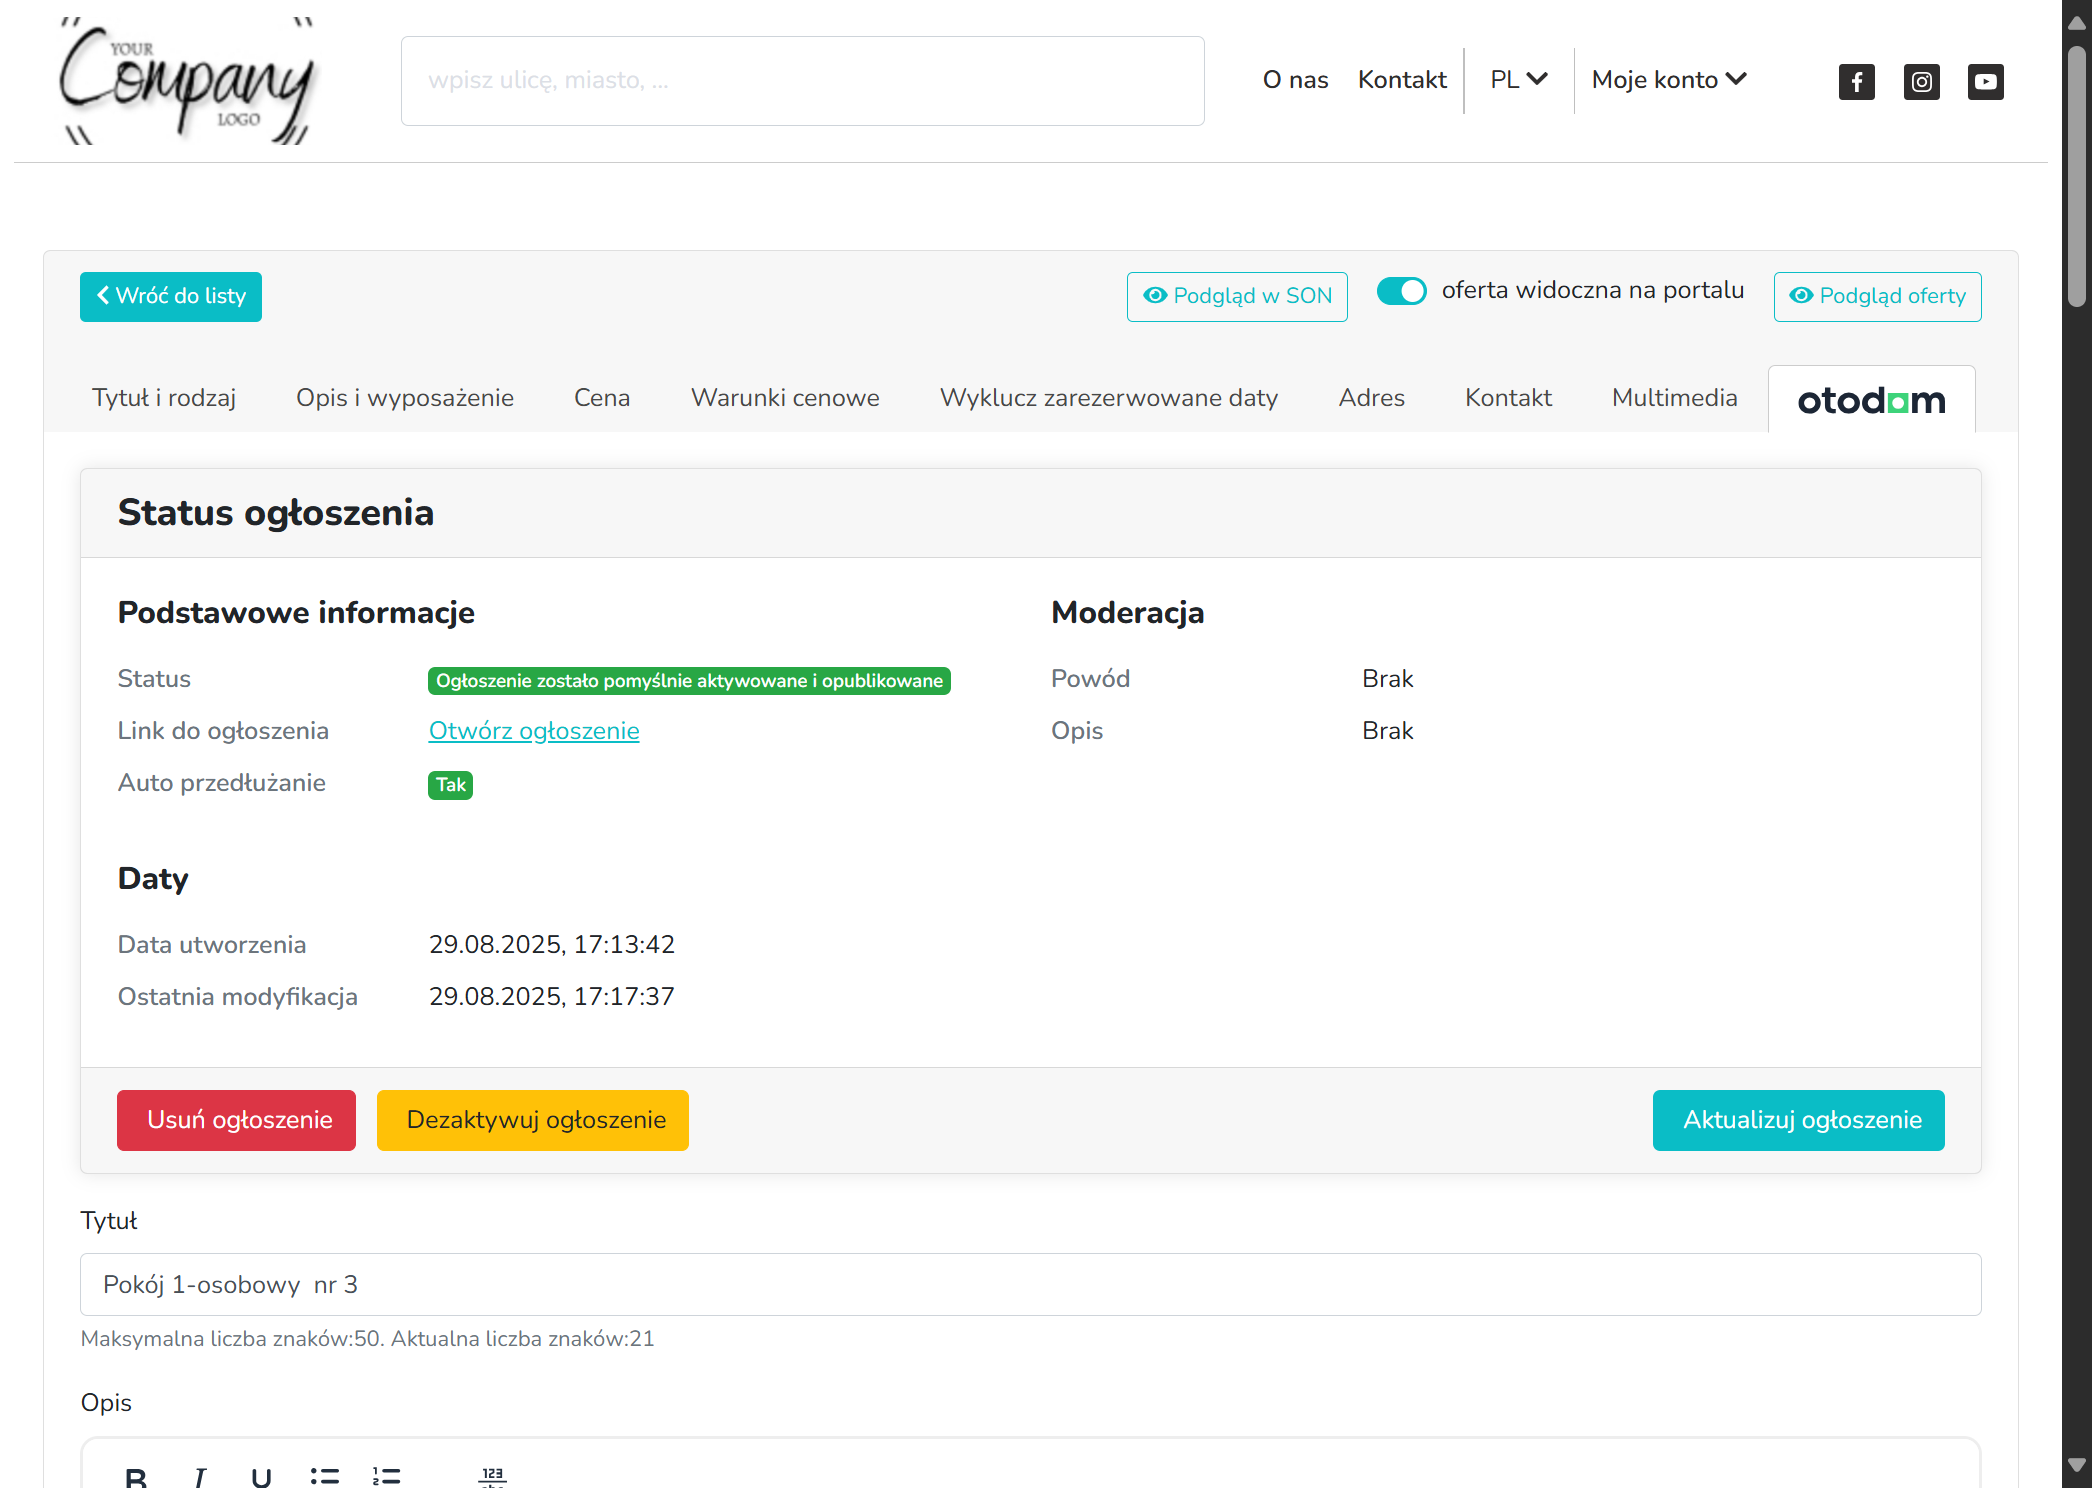Open the Cena tab
Viewport: 2092px width, 1488px height.
(602, 398)
